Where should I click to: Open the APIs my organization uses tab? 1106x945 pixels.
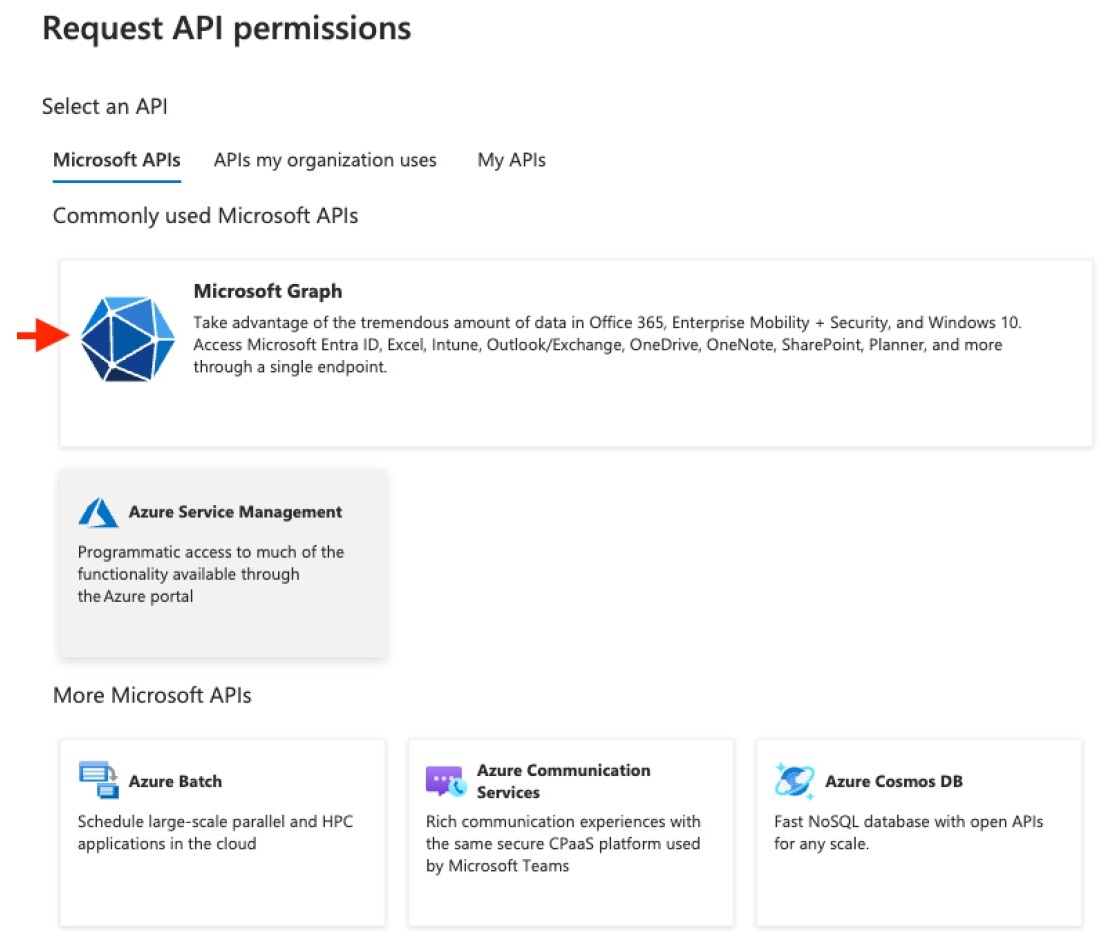(325, 160)
